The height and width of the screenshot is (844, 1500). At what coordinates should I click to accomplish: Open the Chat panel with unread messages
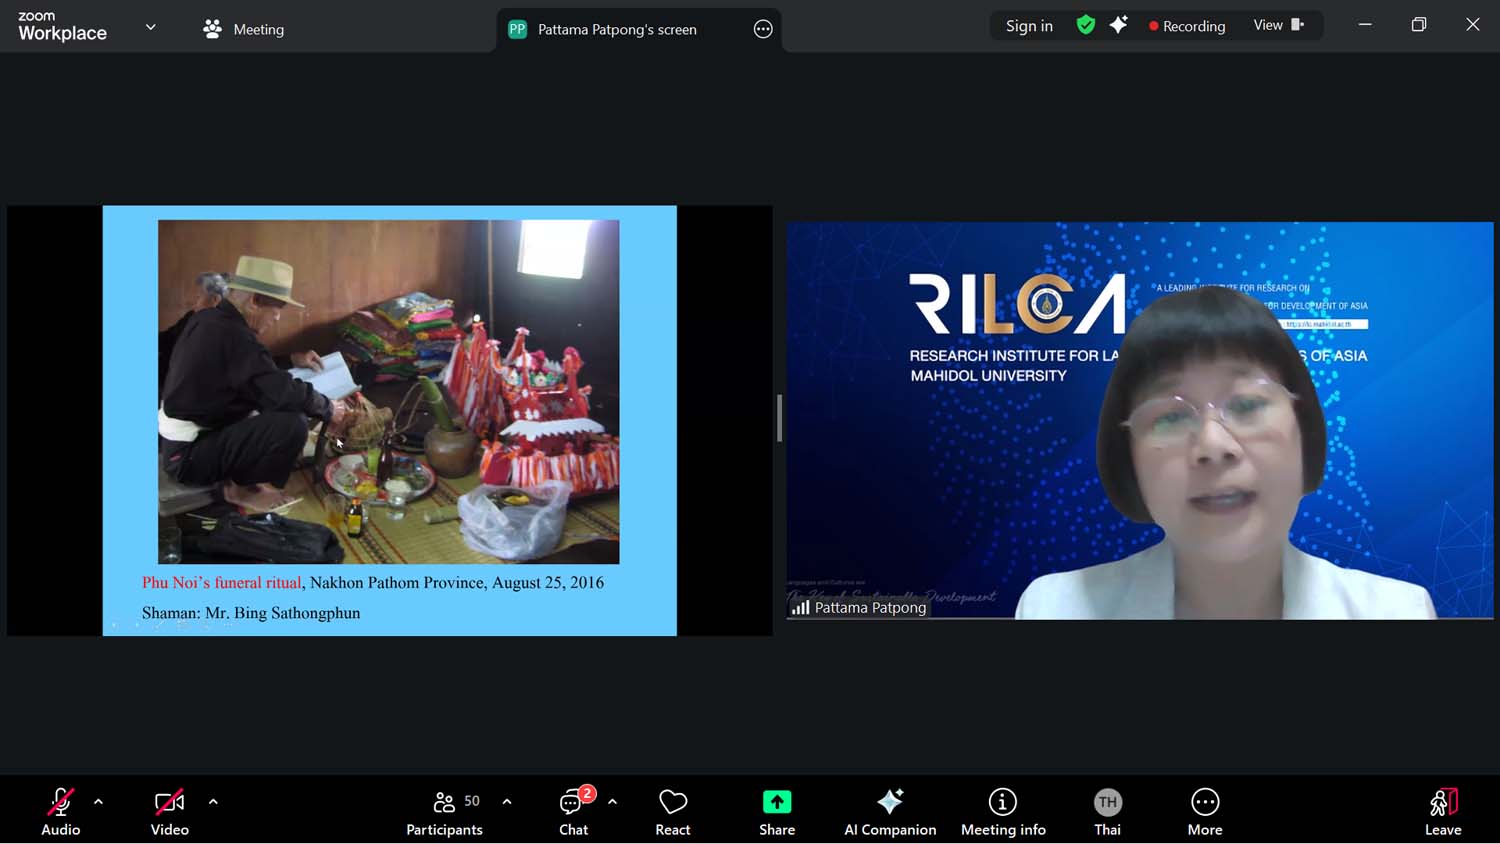click(x=573, y=811)
